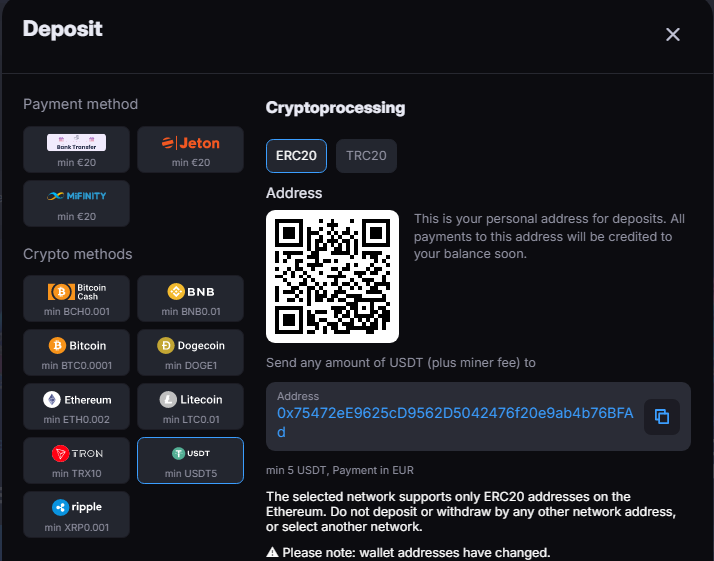The image size is (714, 561).
Task: Select Bitcoin Cash crypto method
Action: (x=77, y=298)
